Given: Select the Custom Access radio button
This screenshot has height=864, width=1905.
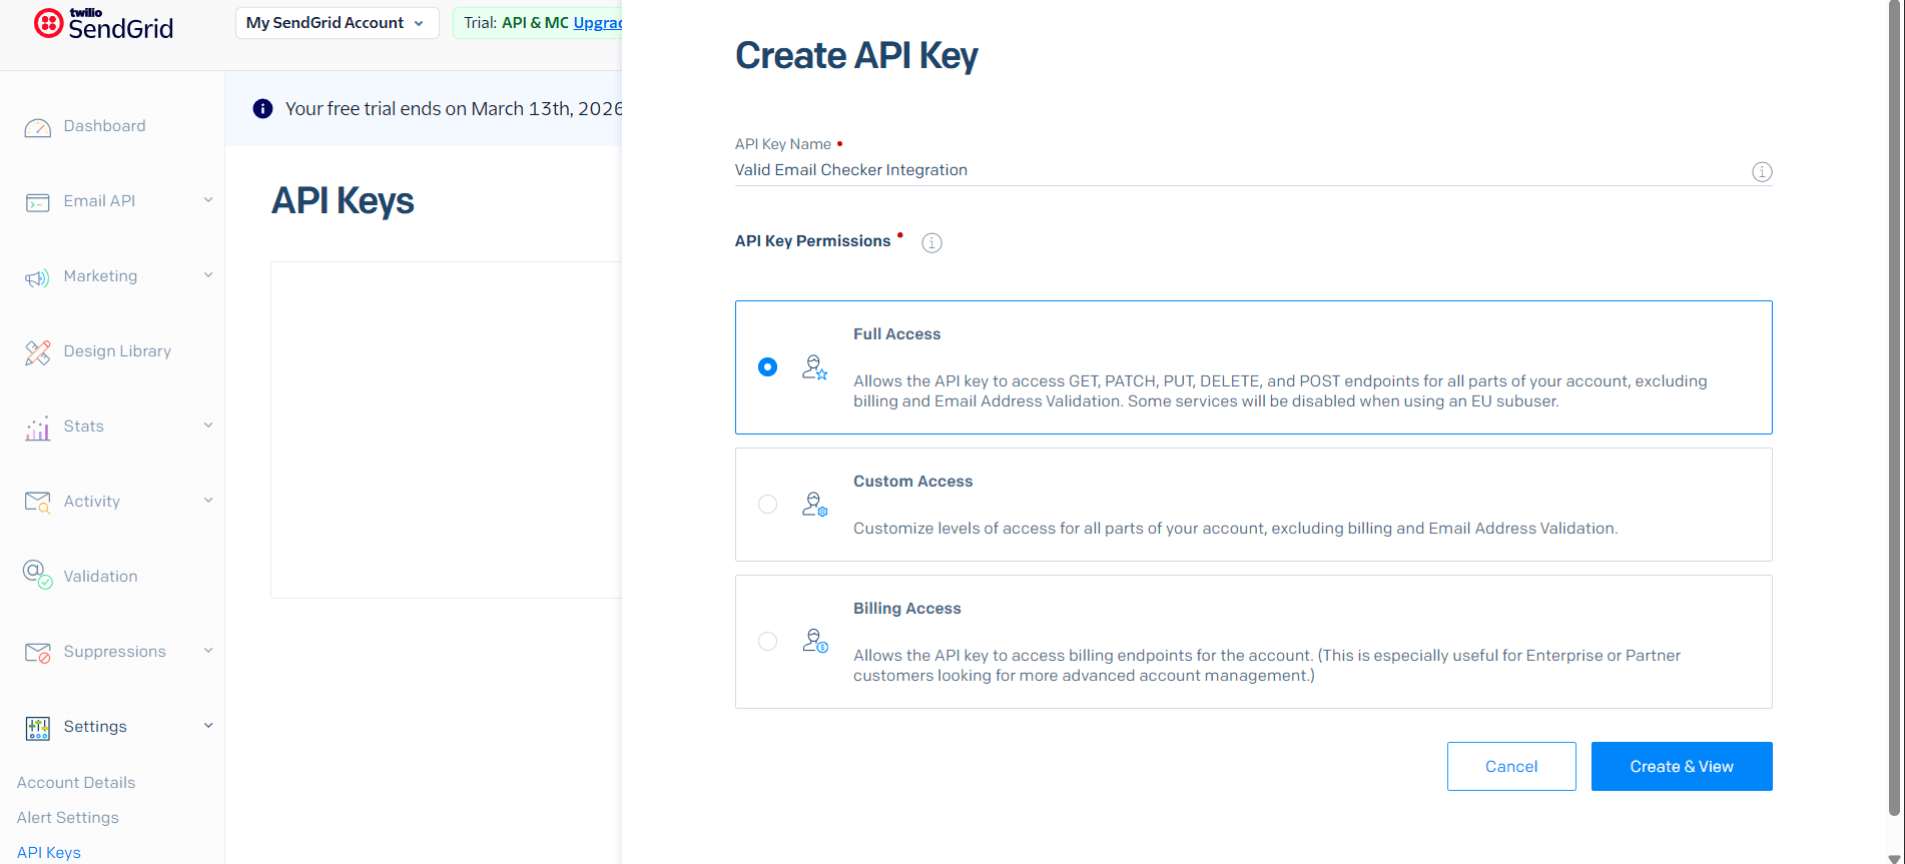Looking at the screenshot, I should pos(767,504).
